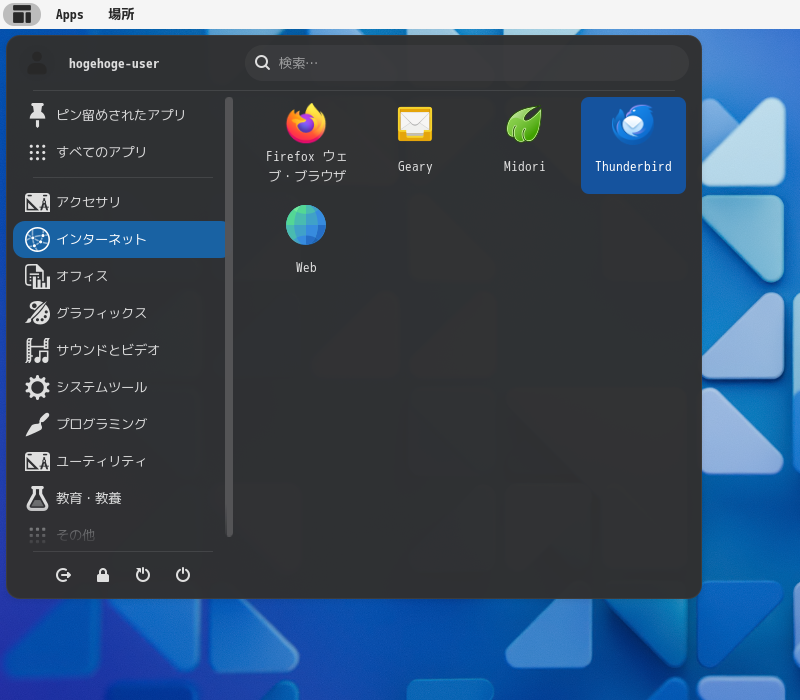The image size is (800, 700).
Task: Click the restart icon in the bottom row
Action: click(143, 575)
